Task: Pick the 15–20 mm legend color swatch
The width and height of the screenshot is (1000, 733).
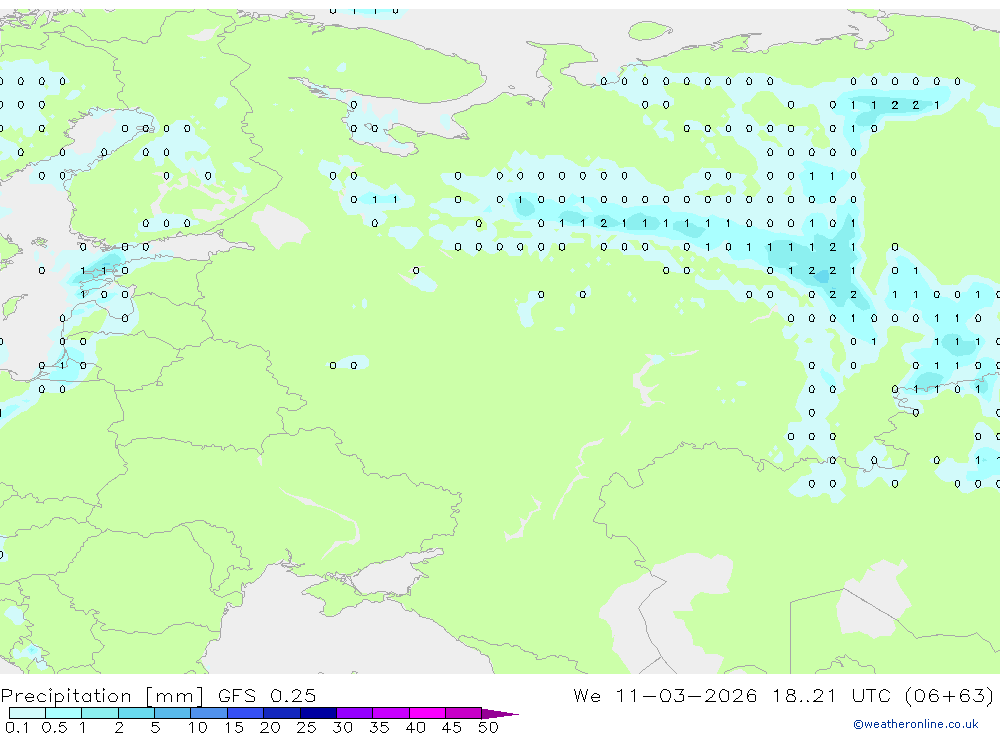Action: click(x=246, y=713)
